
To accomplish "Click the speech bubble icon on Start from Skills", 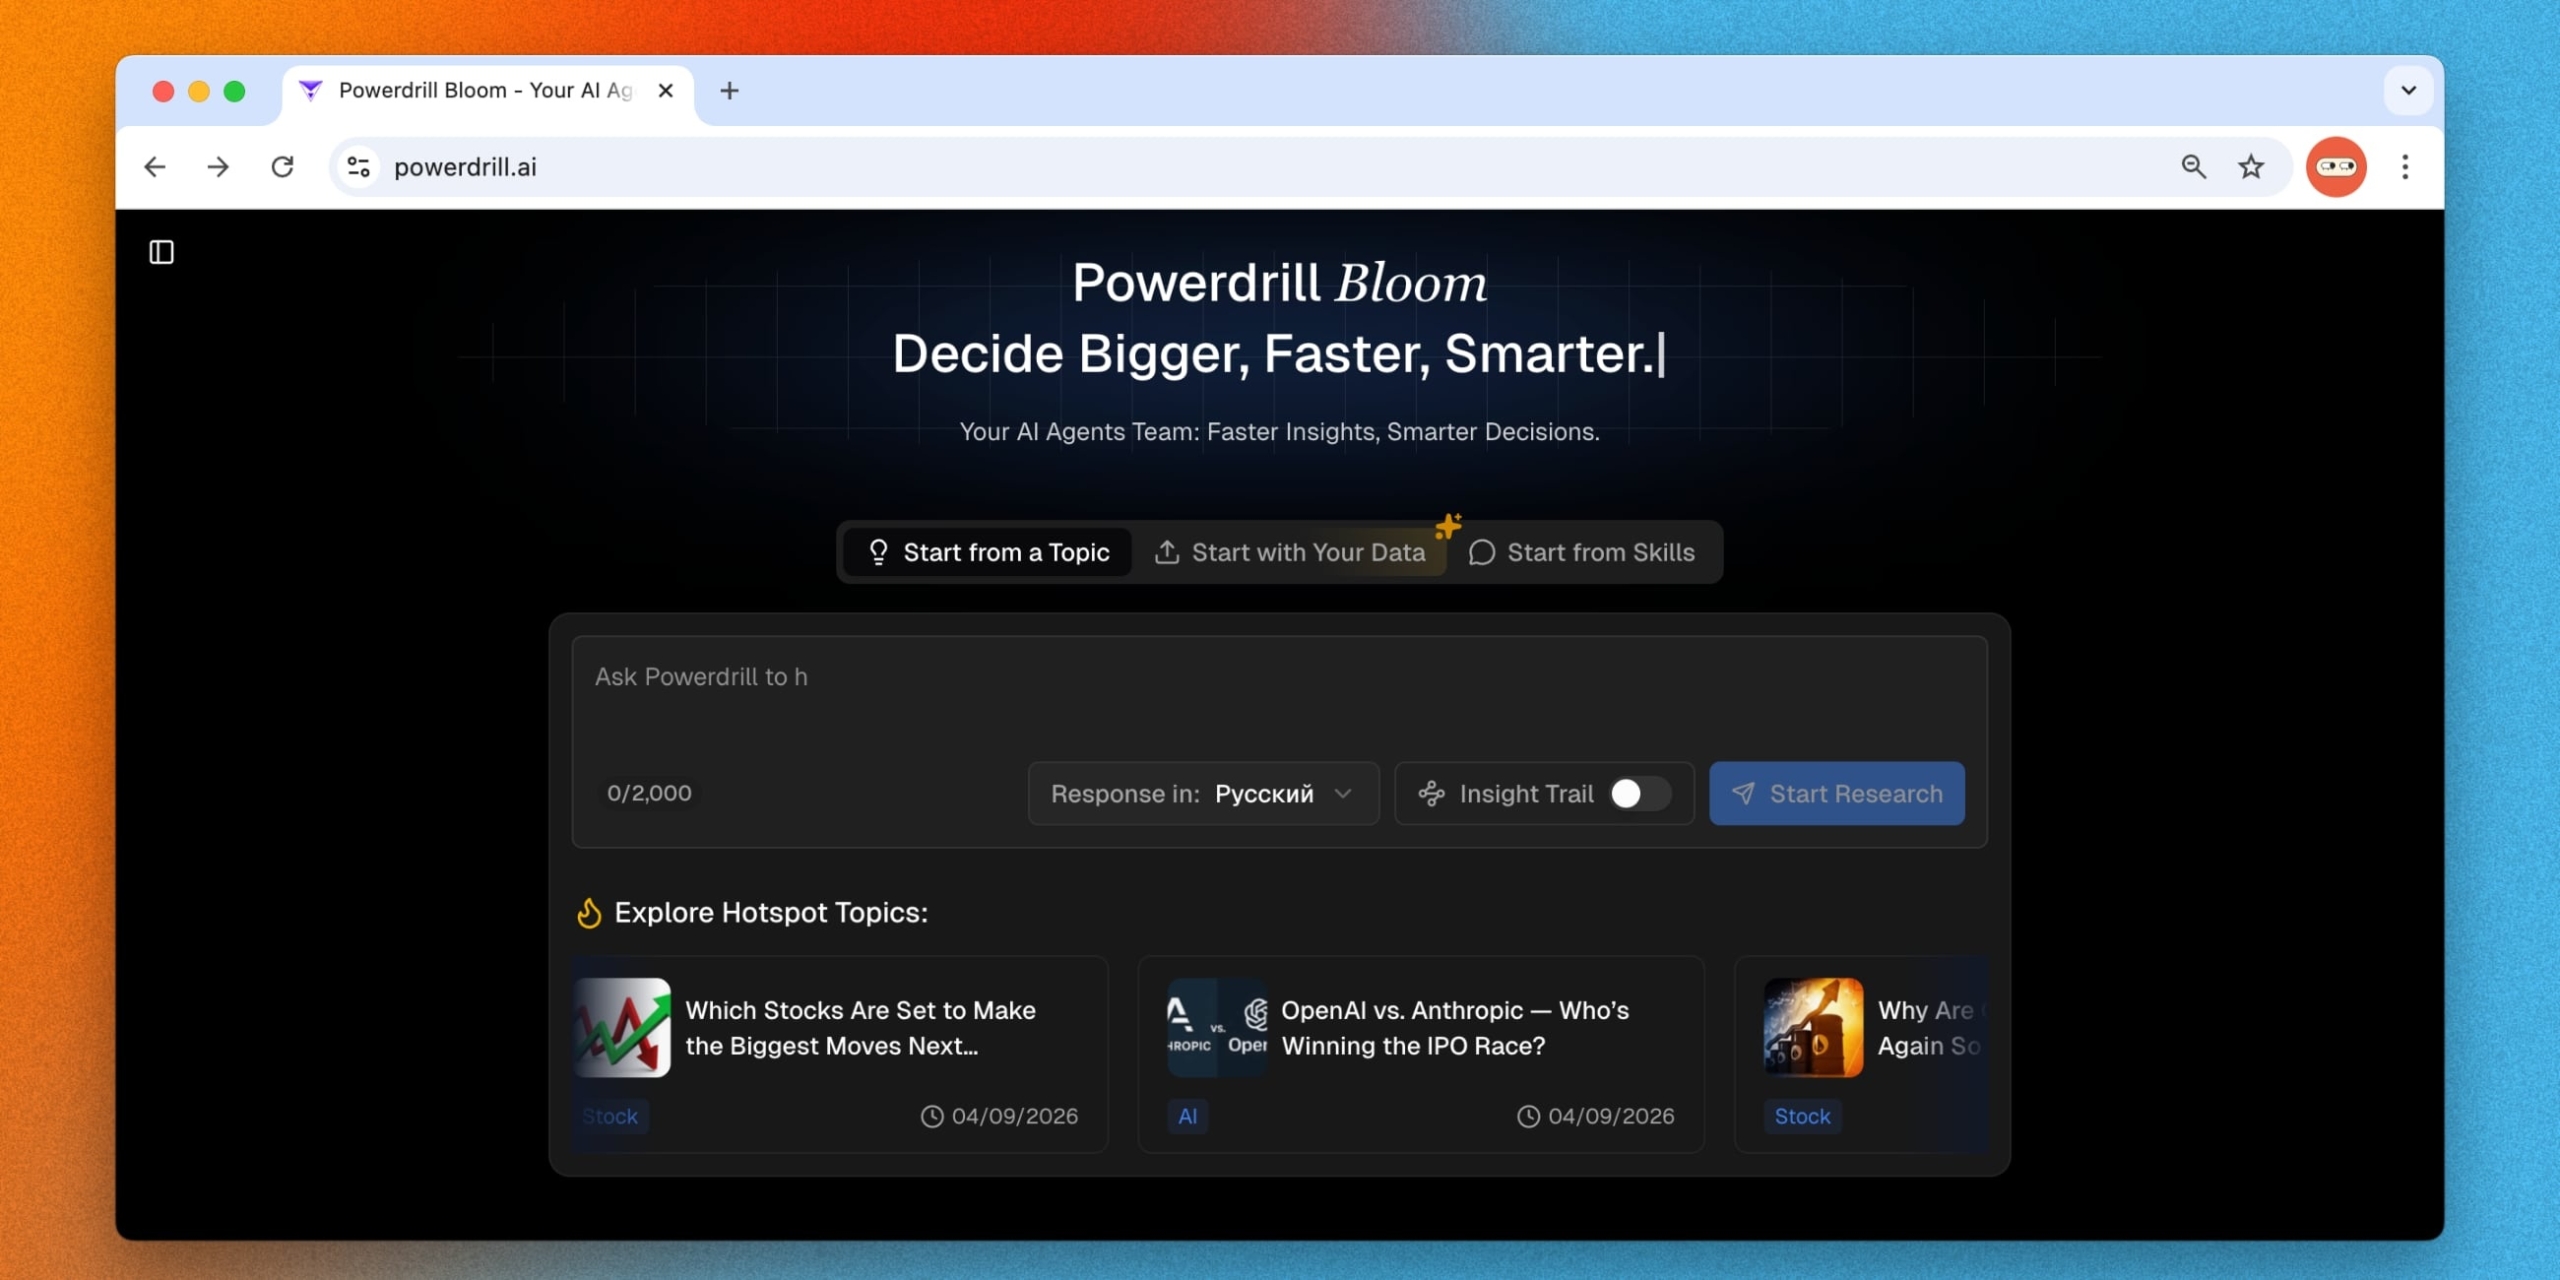I will pos(1483,553).
